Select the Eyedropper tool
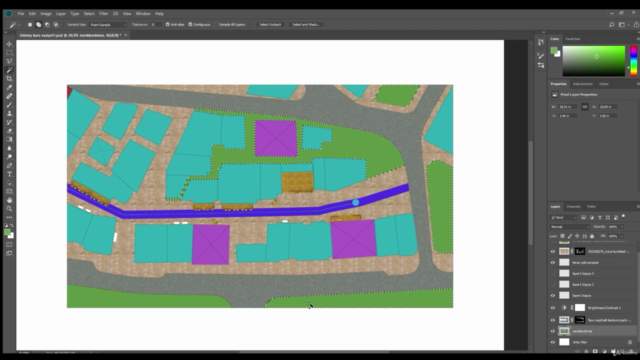This screenshot has height=360, width=640. (9, 87)
